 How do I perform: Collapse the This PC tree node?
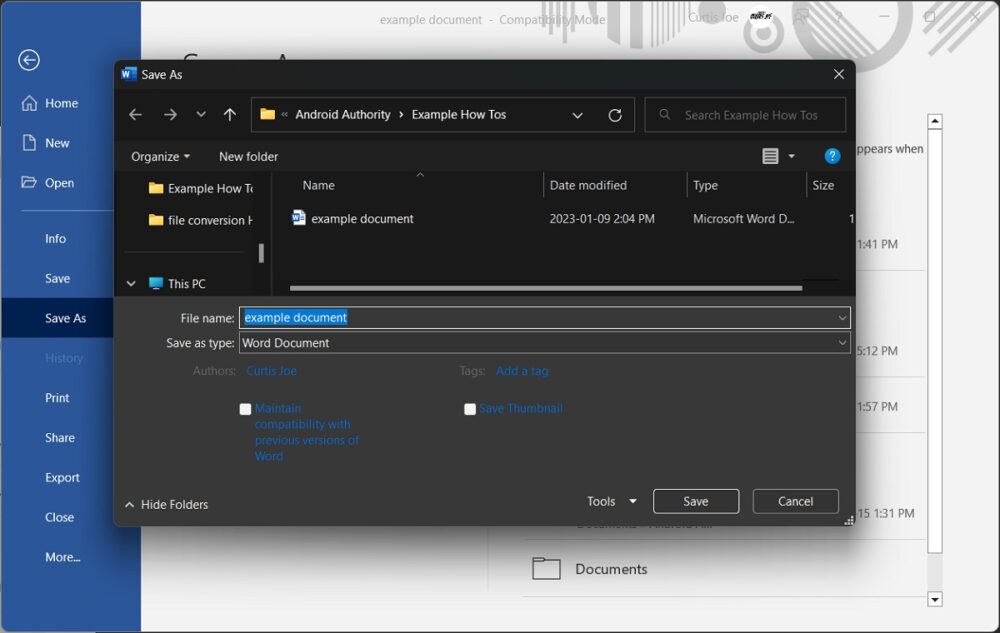[131, 284]
